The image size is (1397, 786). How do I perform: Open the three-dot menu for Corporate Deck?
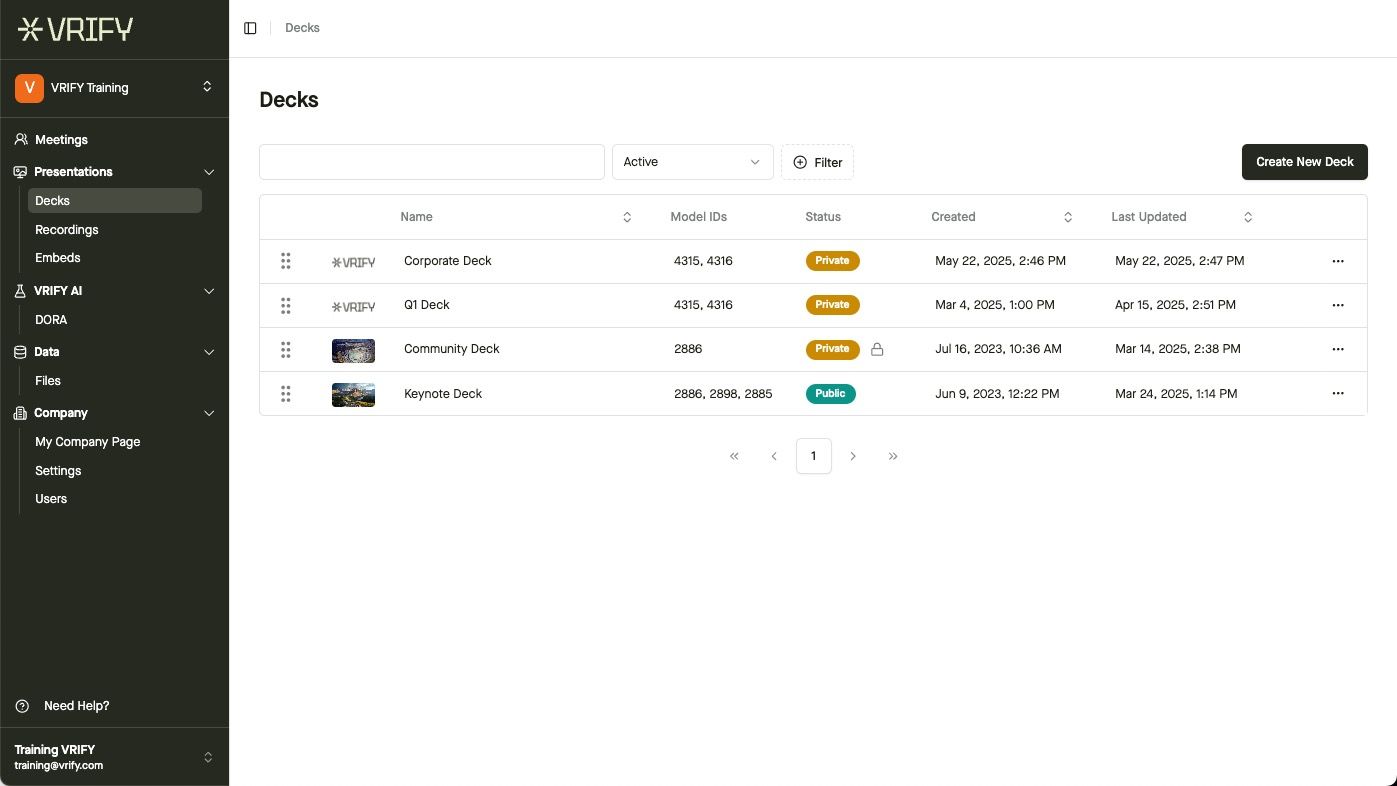(x=1337, y=261)
